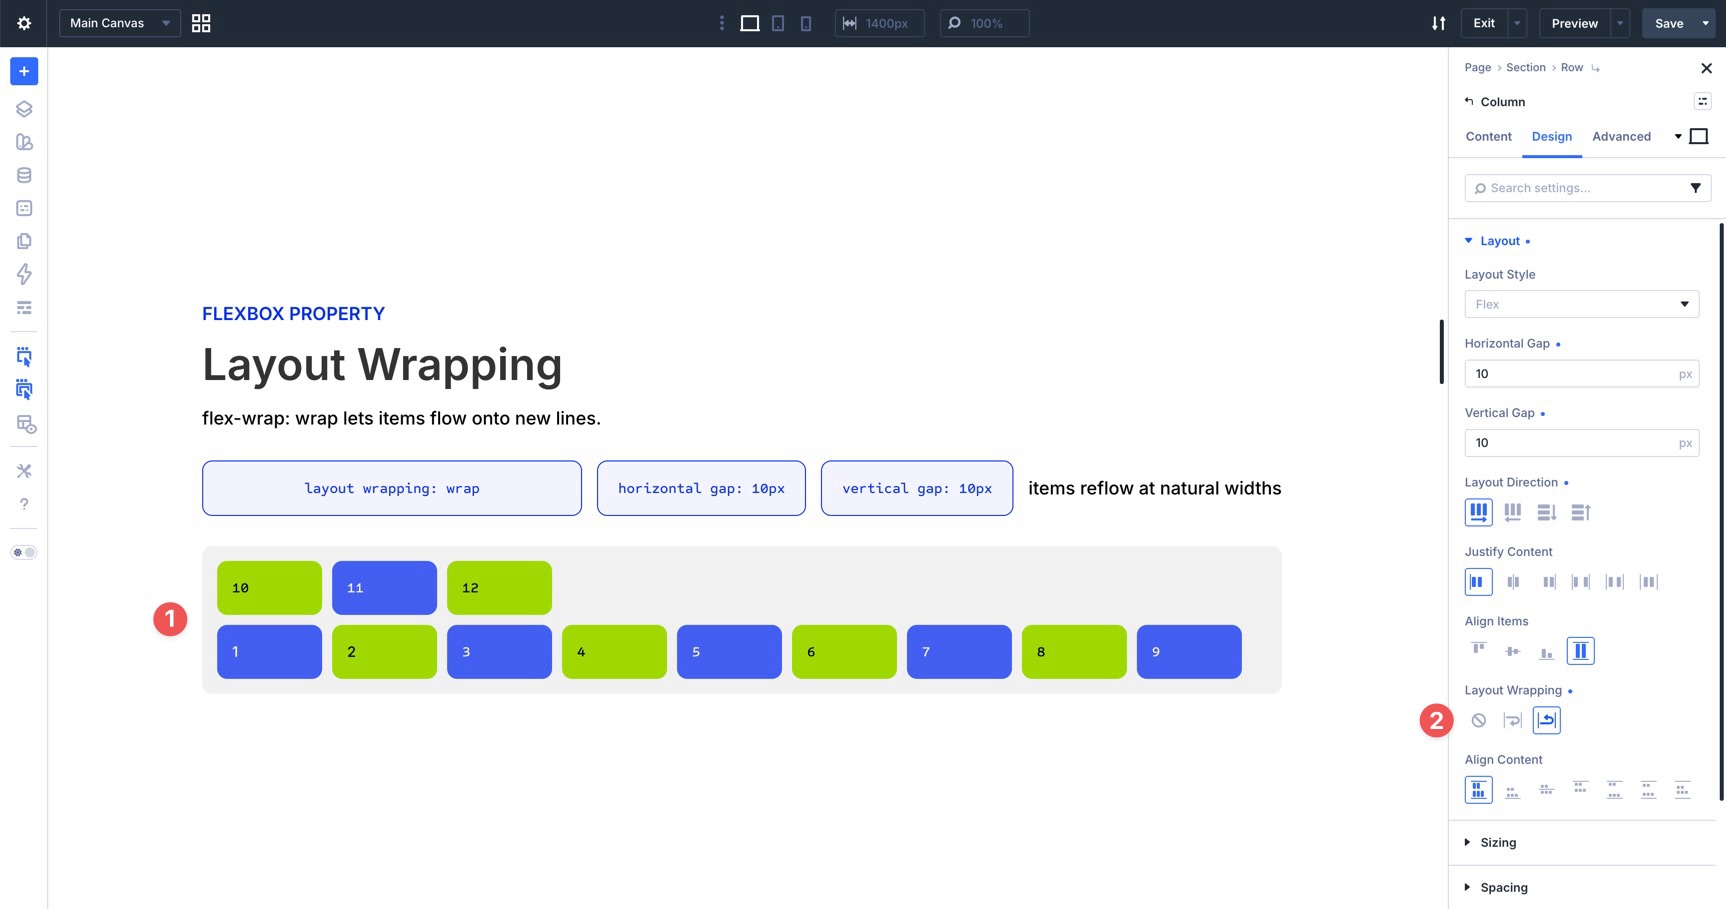The height and width of the screenshot is (909, 1726).
Task: Switch to desktop view
Action: pos(750,23)
